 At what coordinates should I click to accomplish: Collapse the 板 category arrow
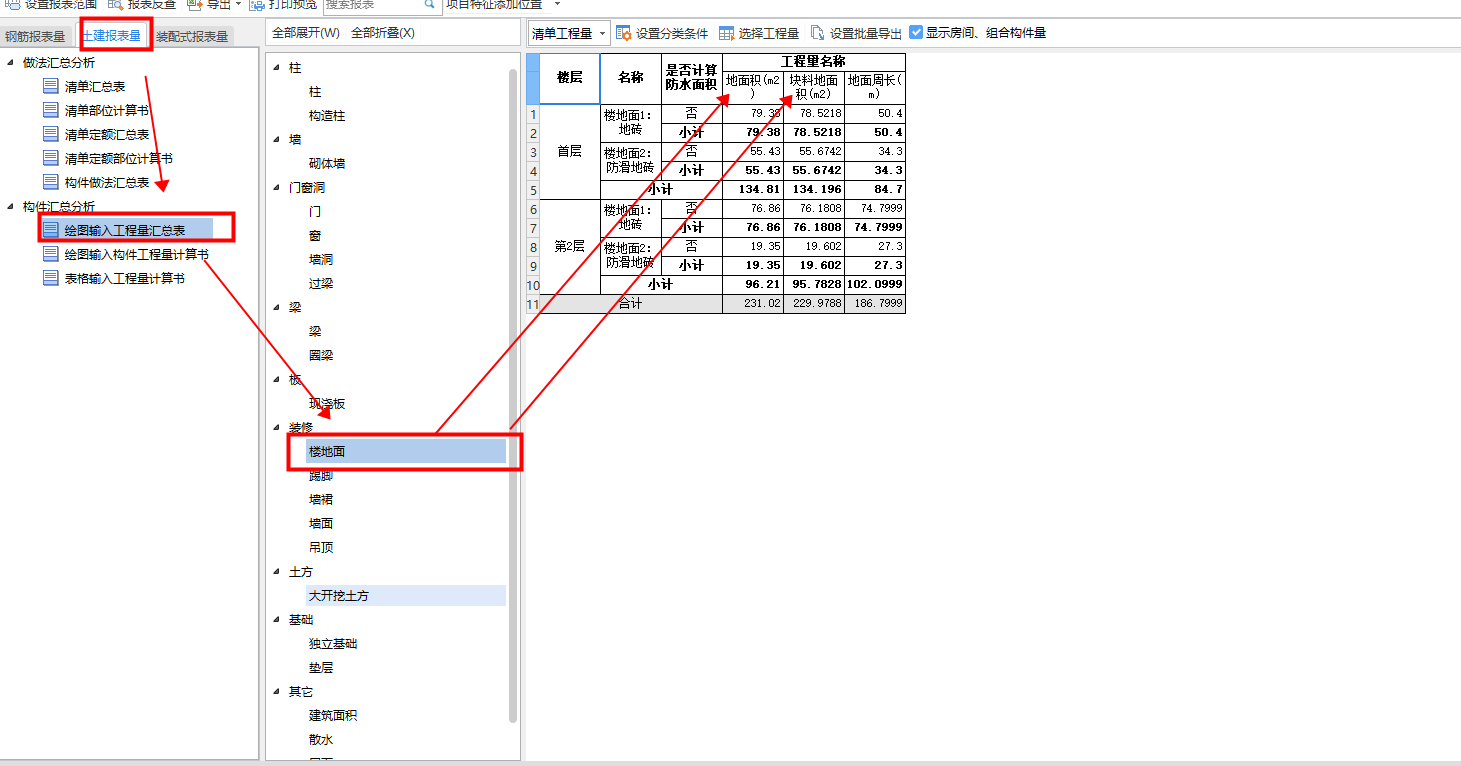(277, 380)
